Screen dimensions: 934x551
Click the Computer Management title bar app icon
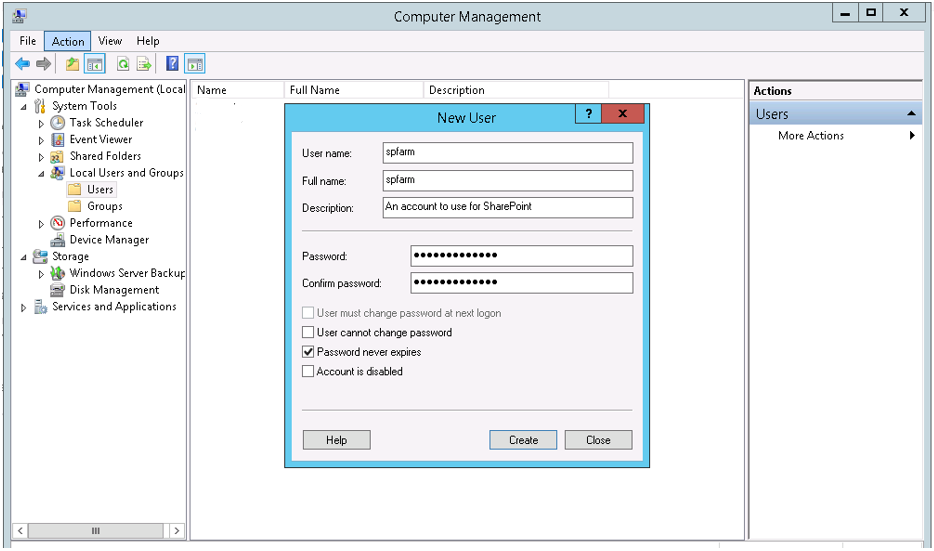pos(19,15)
